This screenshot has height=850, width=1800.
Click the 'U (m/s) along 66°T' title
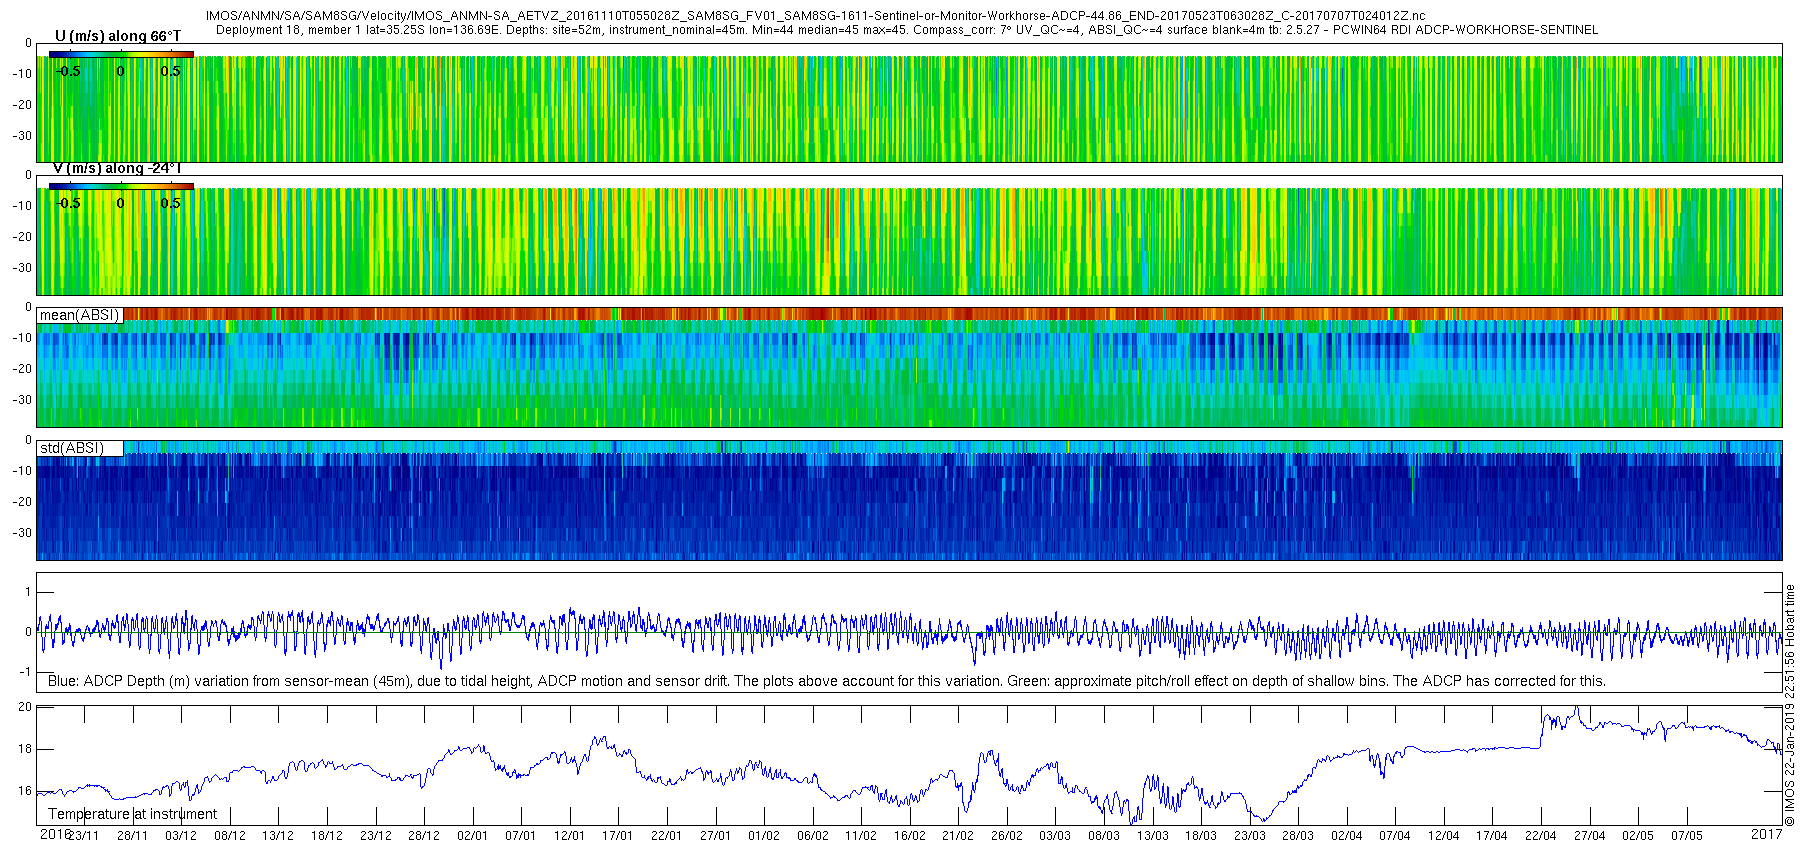(x=118, y=36)
